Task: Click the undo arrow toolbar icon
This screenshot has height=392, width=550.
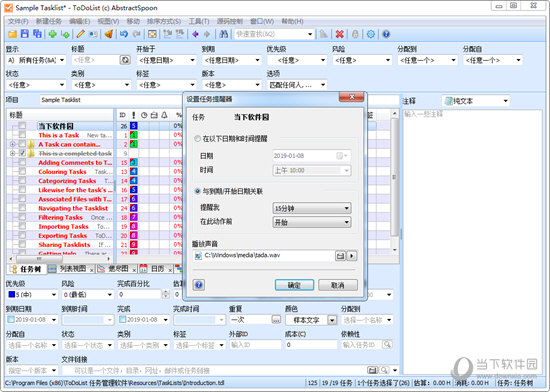Action: pos(123,34)
